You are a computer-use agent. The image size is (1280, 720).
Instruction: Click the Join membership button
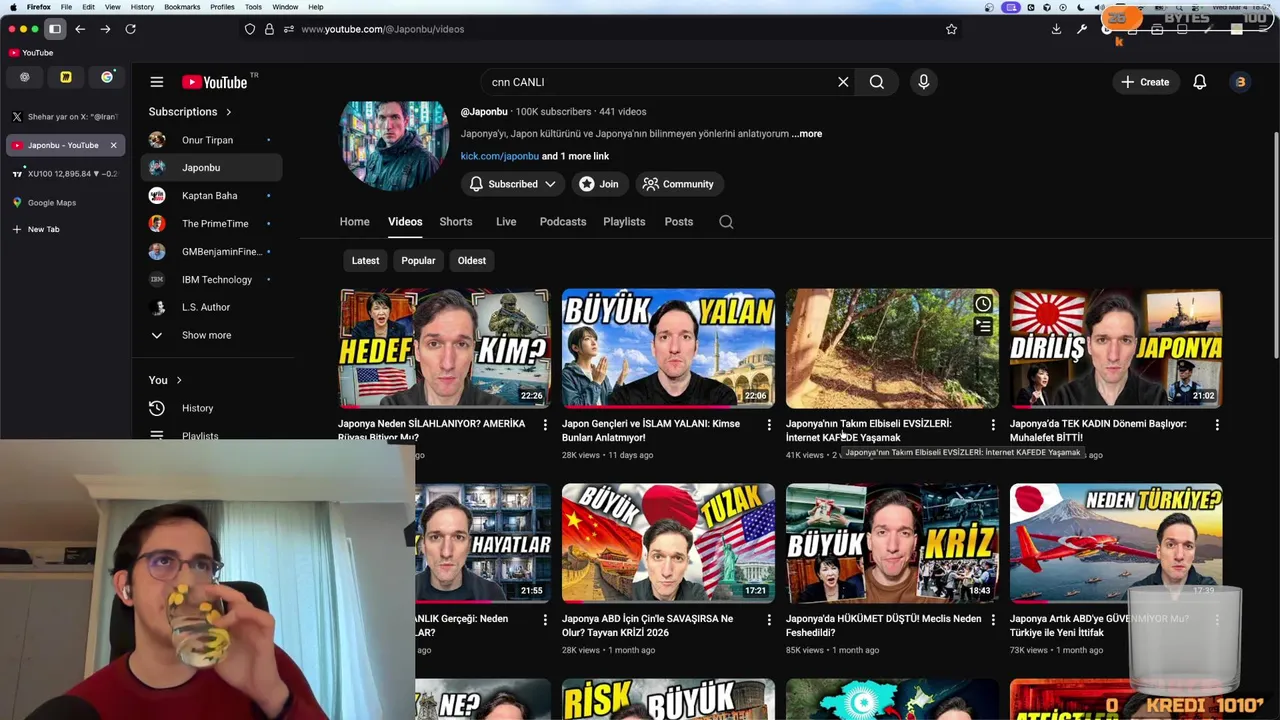598,184
